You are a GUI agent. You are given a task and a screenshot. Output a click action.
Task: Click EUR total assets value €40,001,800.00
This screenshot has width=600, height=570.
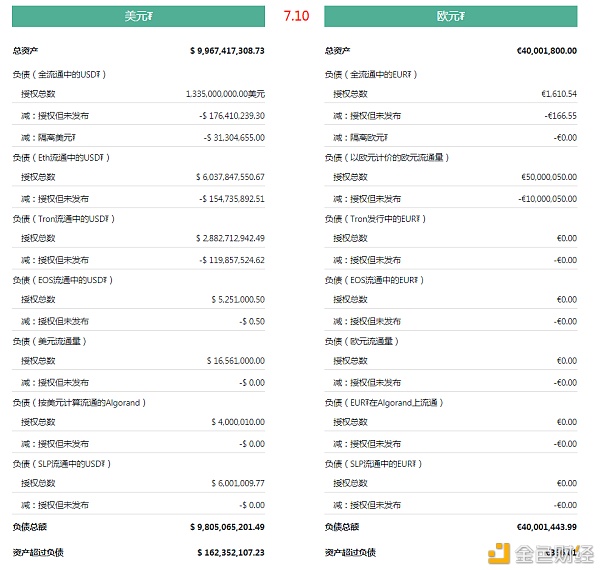547,51
